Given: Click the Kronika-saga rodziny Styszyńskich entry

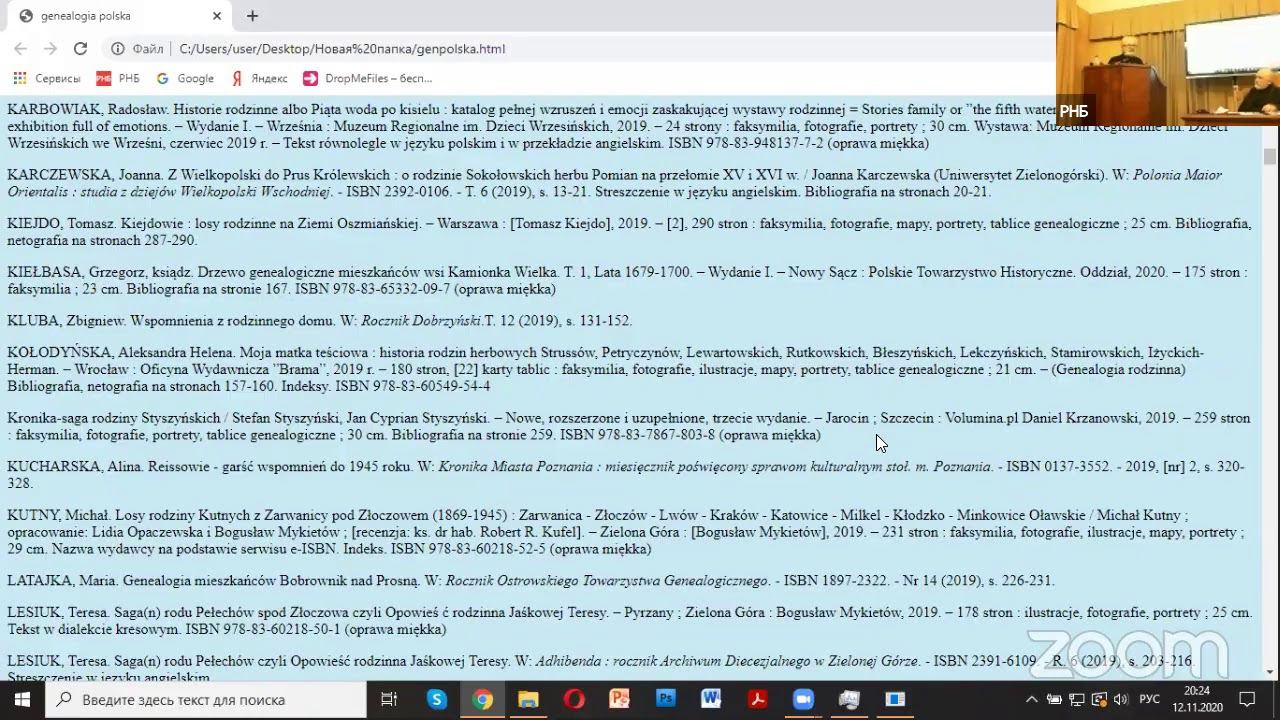Looking at the screenshot, I should pos(628,426).
